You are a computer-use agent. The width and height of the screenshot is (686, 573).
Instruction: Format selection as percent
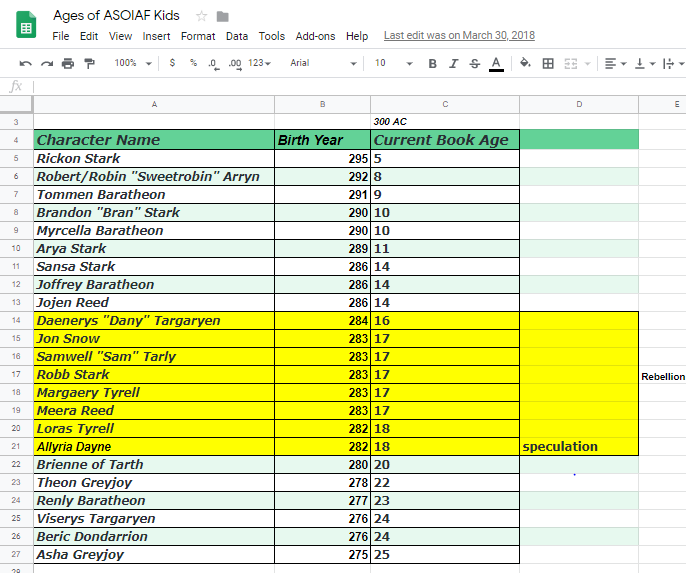[193, 63]
